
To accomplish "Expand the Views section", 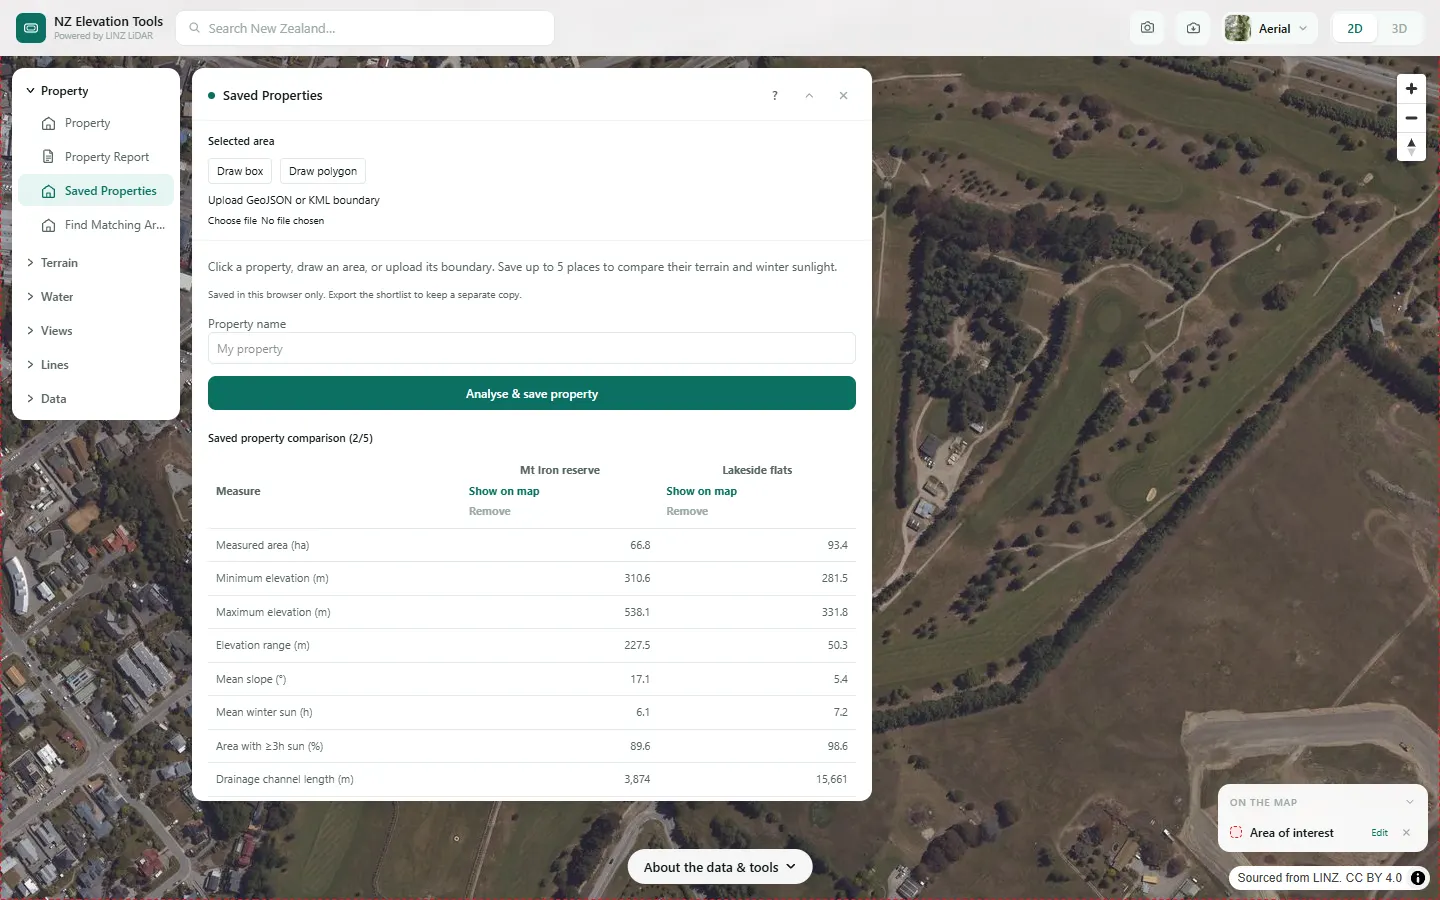I will coord(96,331).
